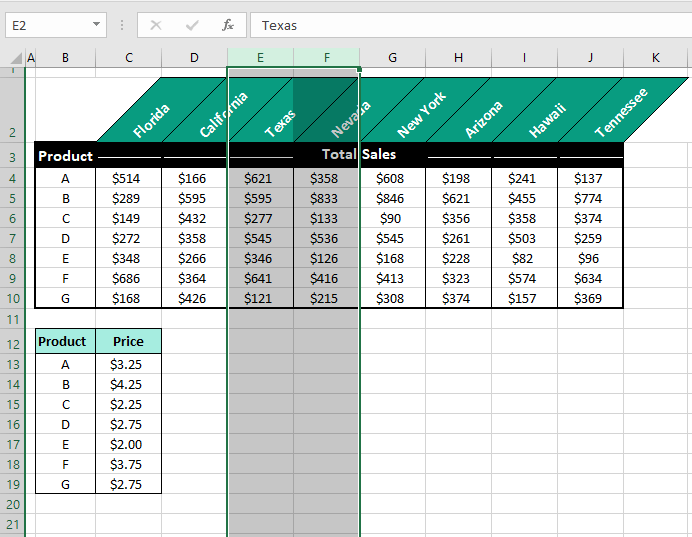Image resolution: width=692 pixels, height=537 pixels.
Task: Select the Total Sales header cell
Action: (359, 155)
